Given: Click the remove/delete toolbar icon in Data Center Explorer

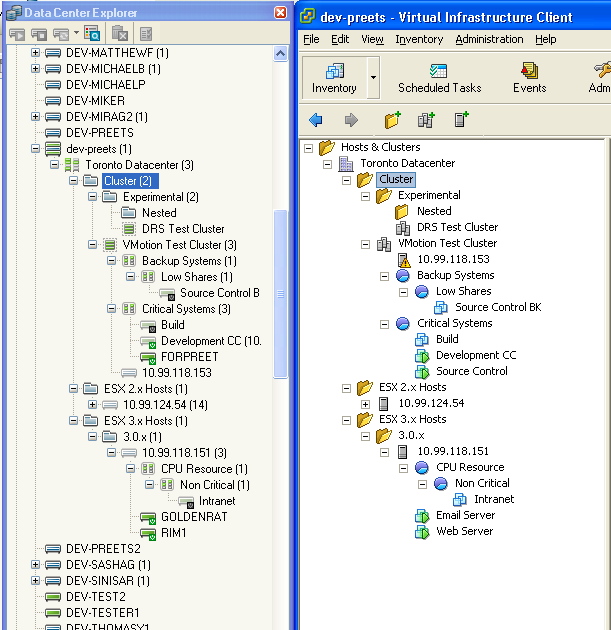Looking at the screenshot, I should click(119, 34).
